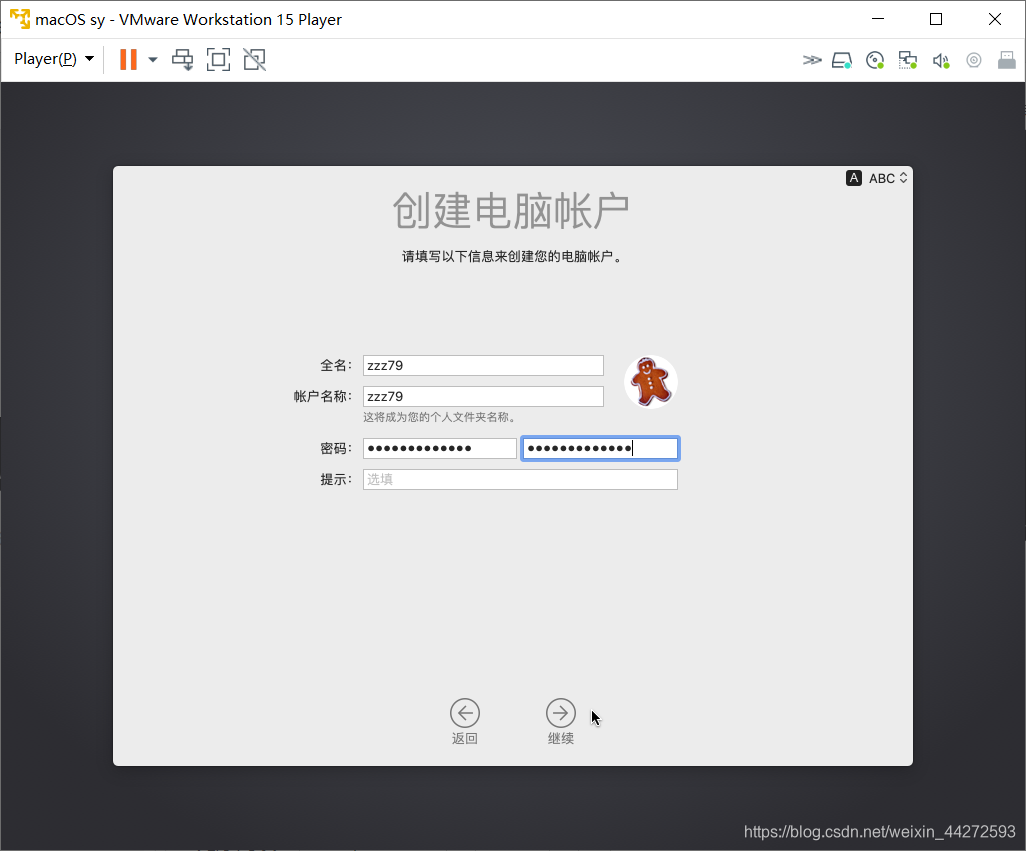Click the sound card speaker icon
Image resolution: width=1026 pixels, height=851 pixels.
pos(941,60)
